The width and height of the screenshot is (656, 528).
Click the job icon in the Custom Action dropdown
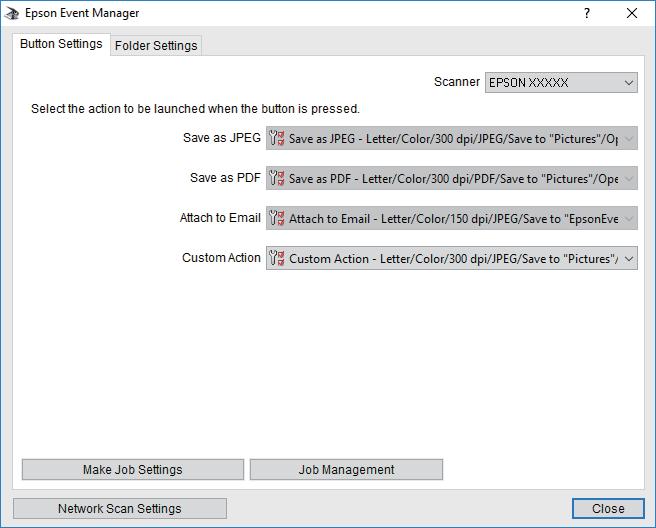coord(277,258)
